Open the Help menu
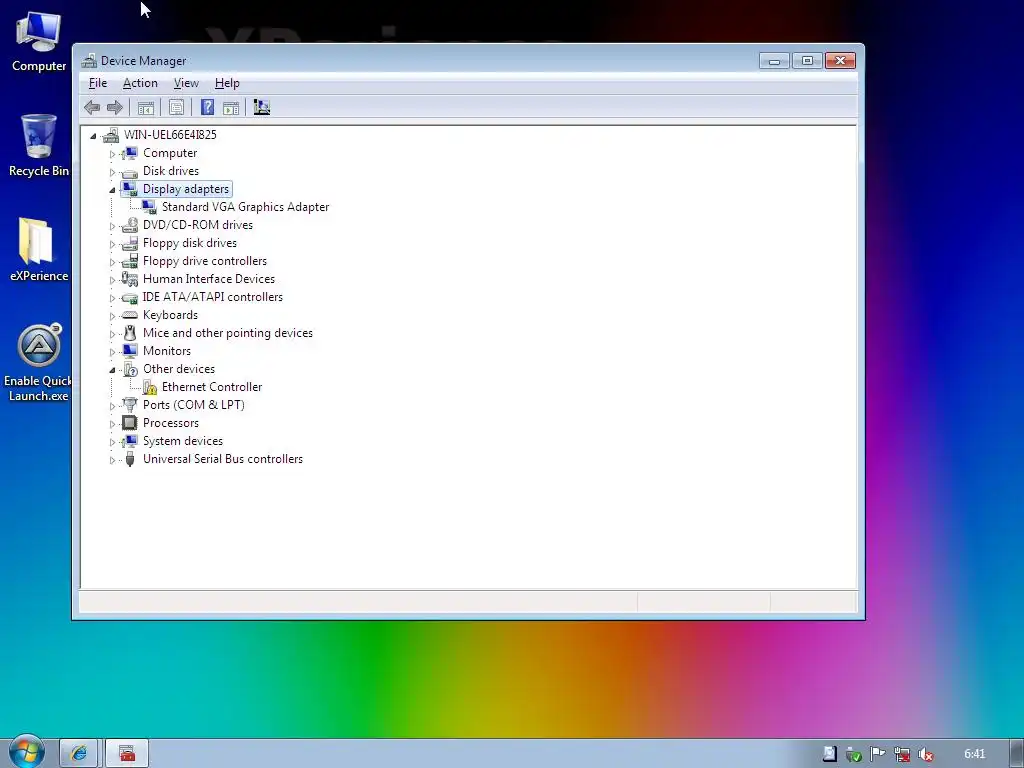The width and height of the screenshot is (1024, 768). tap(227, 83)
